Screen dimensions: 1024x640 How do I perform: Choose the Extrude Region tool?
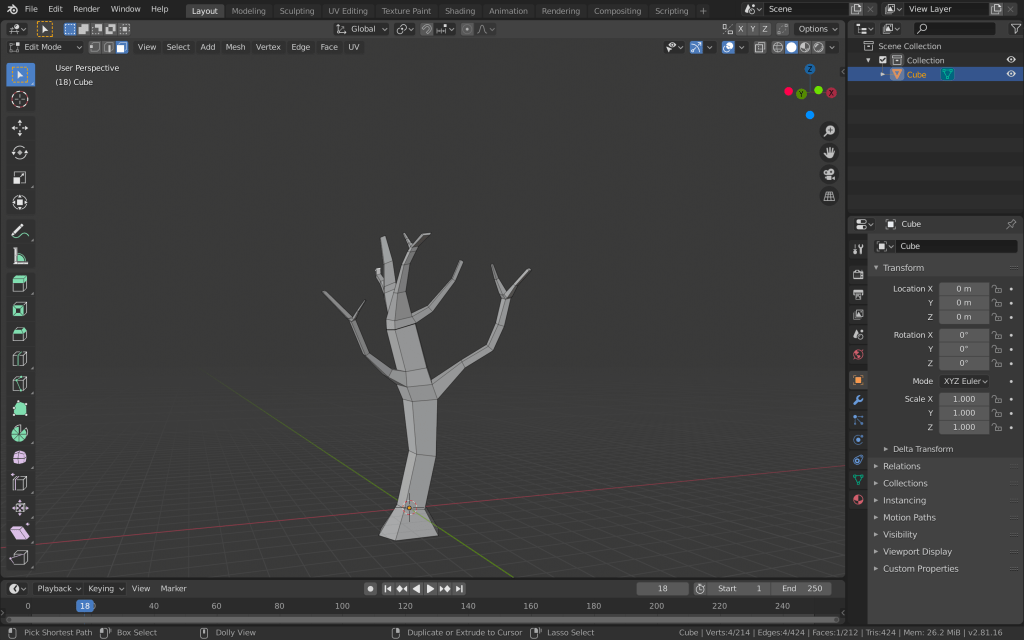(20, 284)
